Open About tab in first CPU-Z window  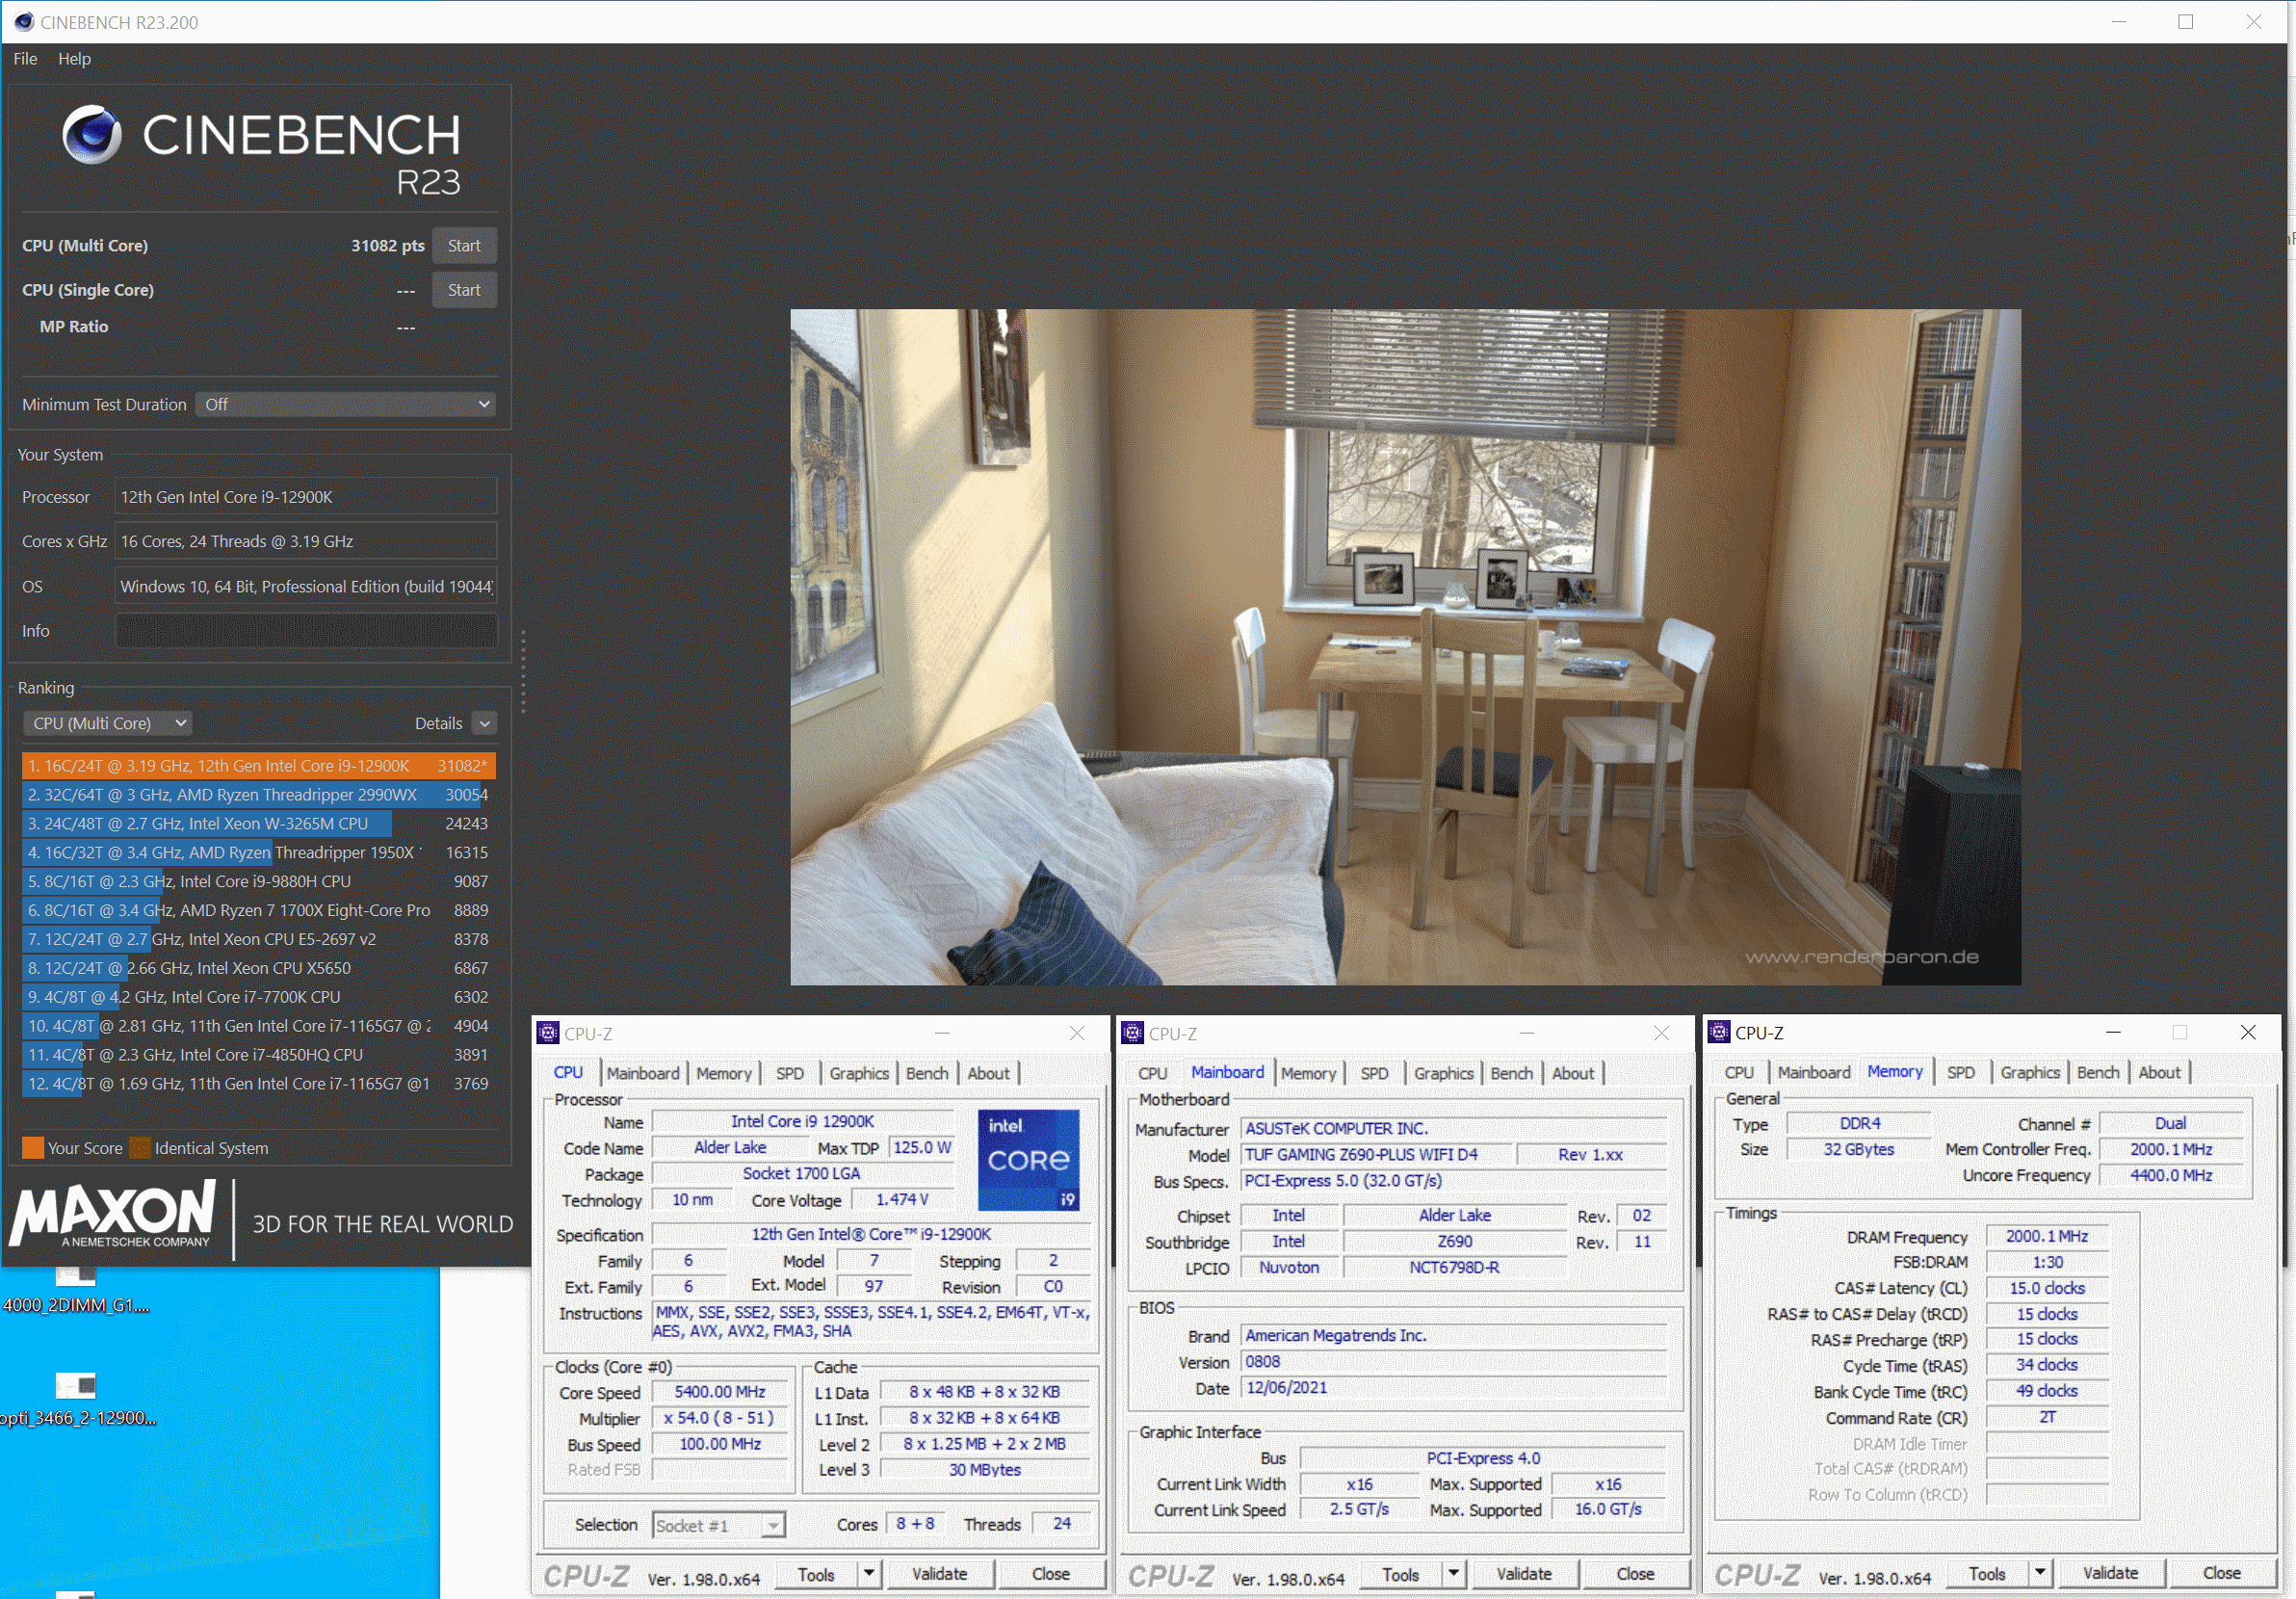[x=988, y=1073]
